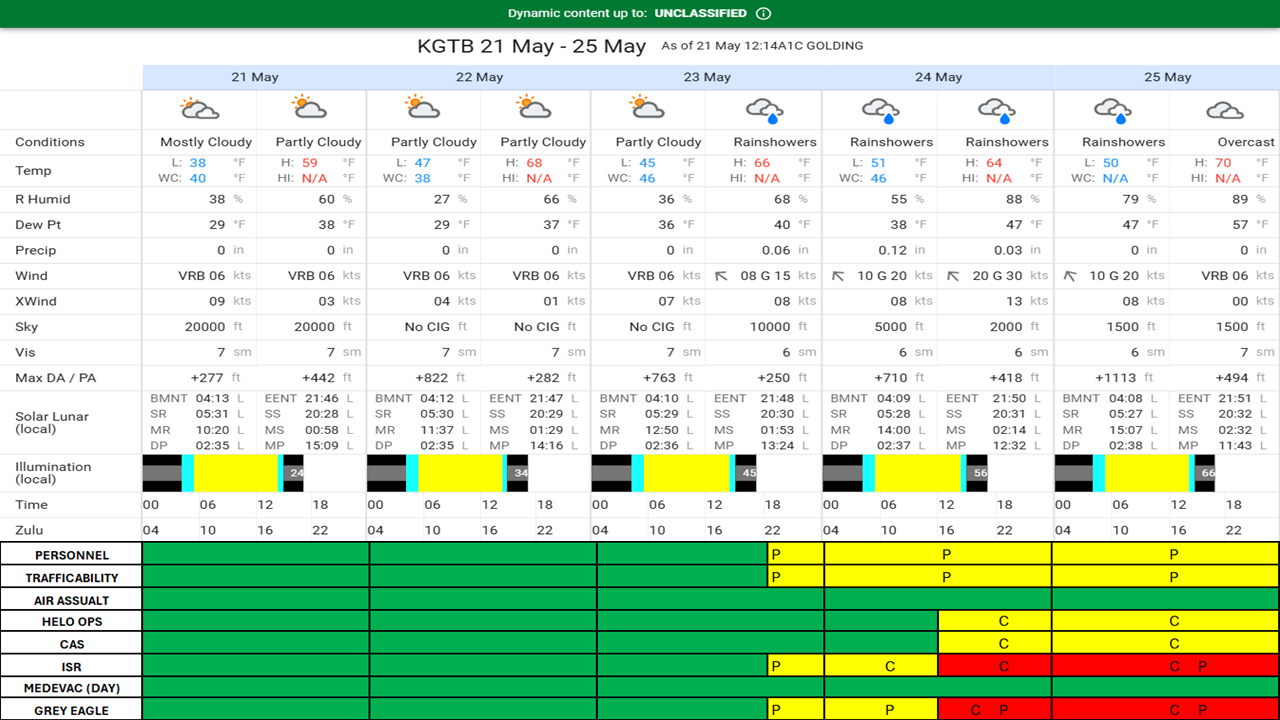This screenshot has width=1280, height=720.
Task: Click the R Humid row label
Action: pos(43,199)
